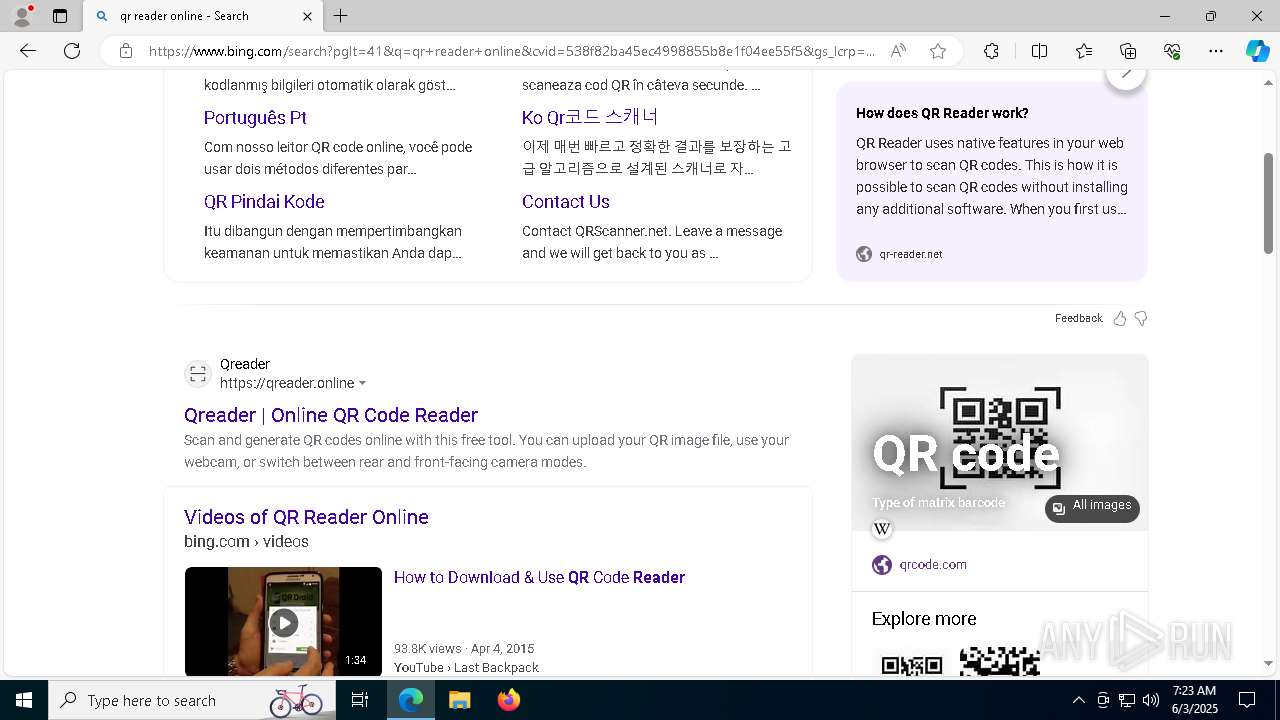Open Edge Settings and more menu
Image resolution: width=1280 pixels, height=720 pixels.
coord(1216,51)
